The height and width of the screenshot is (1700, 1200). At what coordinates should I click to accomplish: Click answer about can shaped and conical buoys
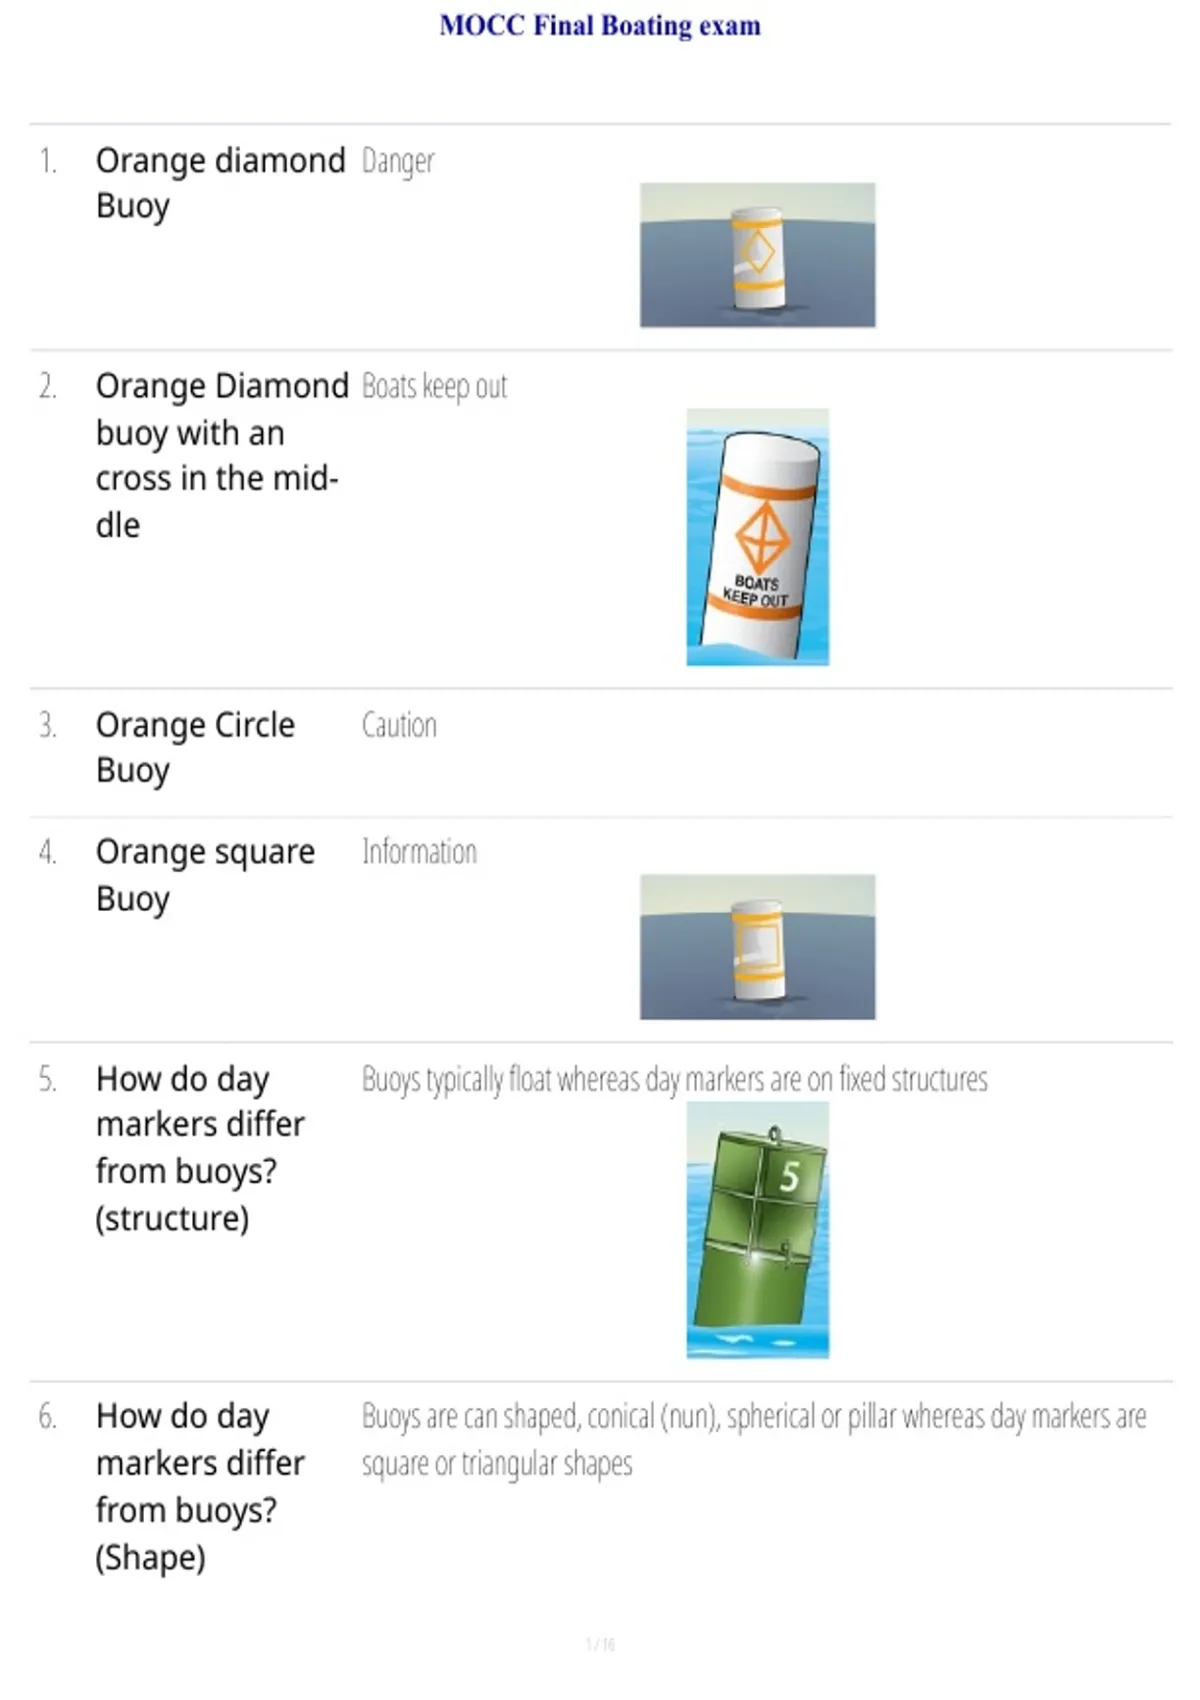[754, 1440]
